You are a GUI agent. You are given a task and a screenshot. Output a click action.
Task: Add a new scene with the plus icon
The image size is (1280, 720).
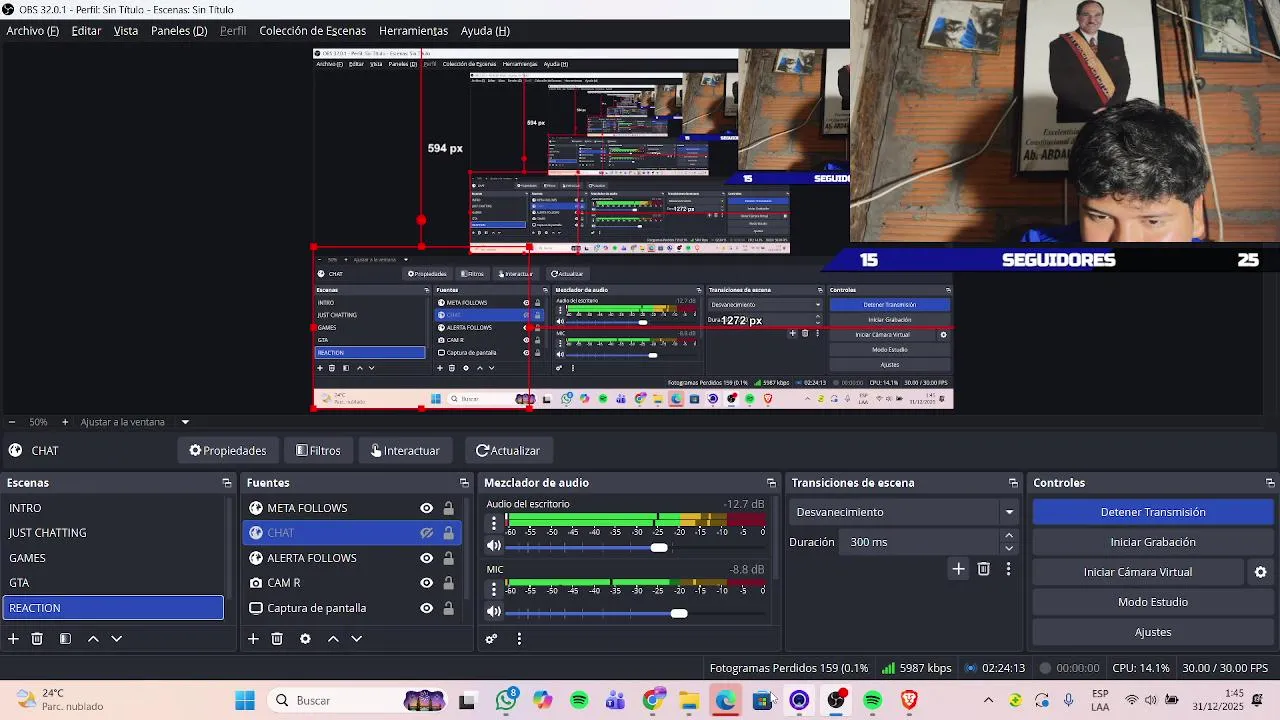13,638
